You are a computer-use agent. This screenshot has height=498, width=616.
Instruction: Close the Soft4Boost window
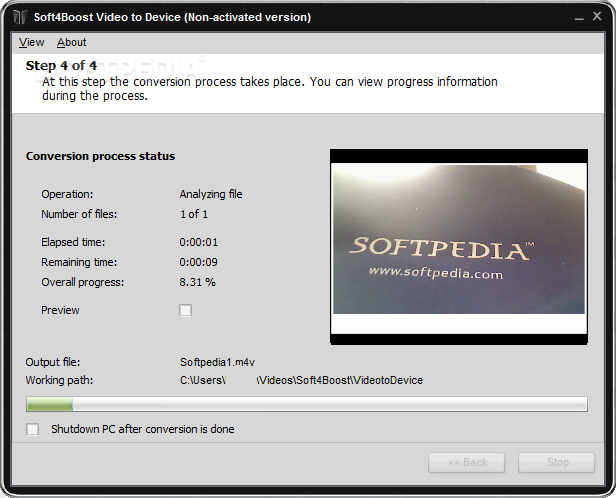point(597,16)
